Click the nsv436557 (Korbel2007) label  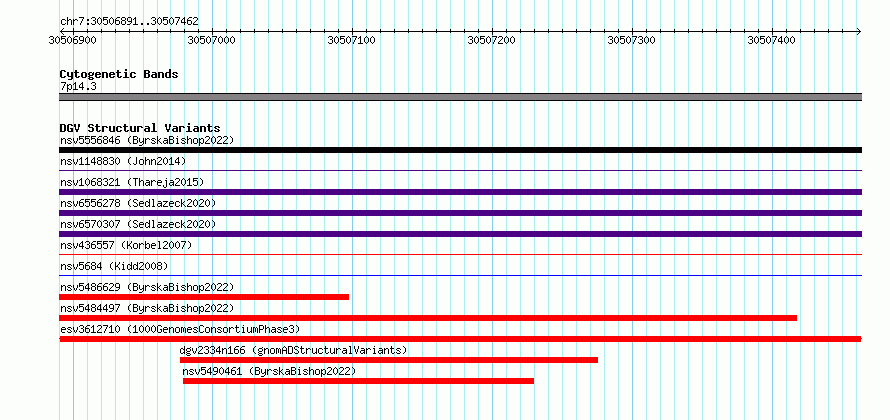pyautogui.click(x=126, y=245)
